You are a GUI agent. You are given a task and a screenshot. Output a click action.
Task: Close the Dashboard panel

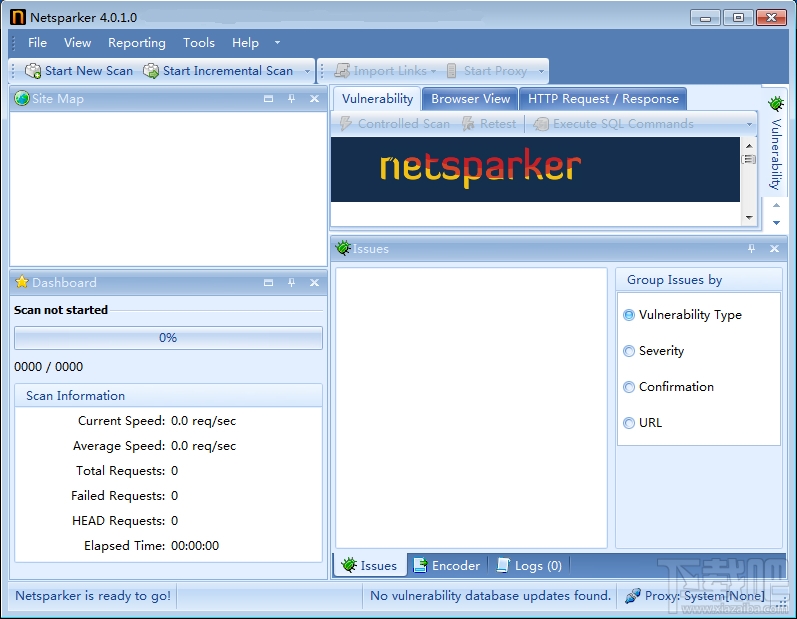[315, 283]
